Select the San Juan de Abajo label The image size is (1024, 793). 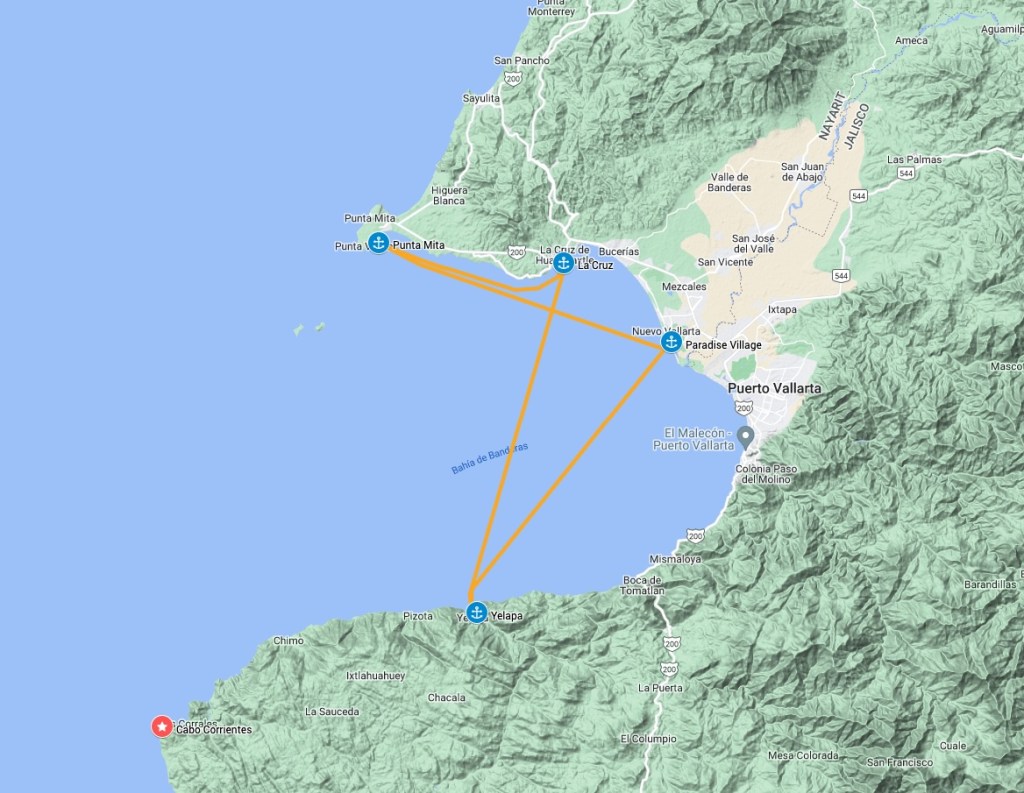pyautogui.click(x=803, y=172)
